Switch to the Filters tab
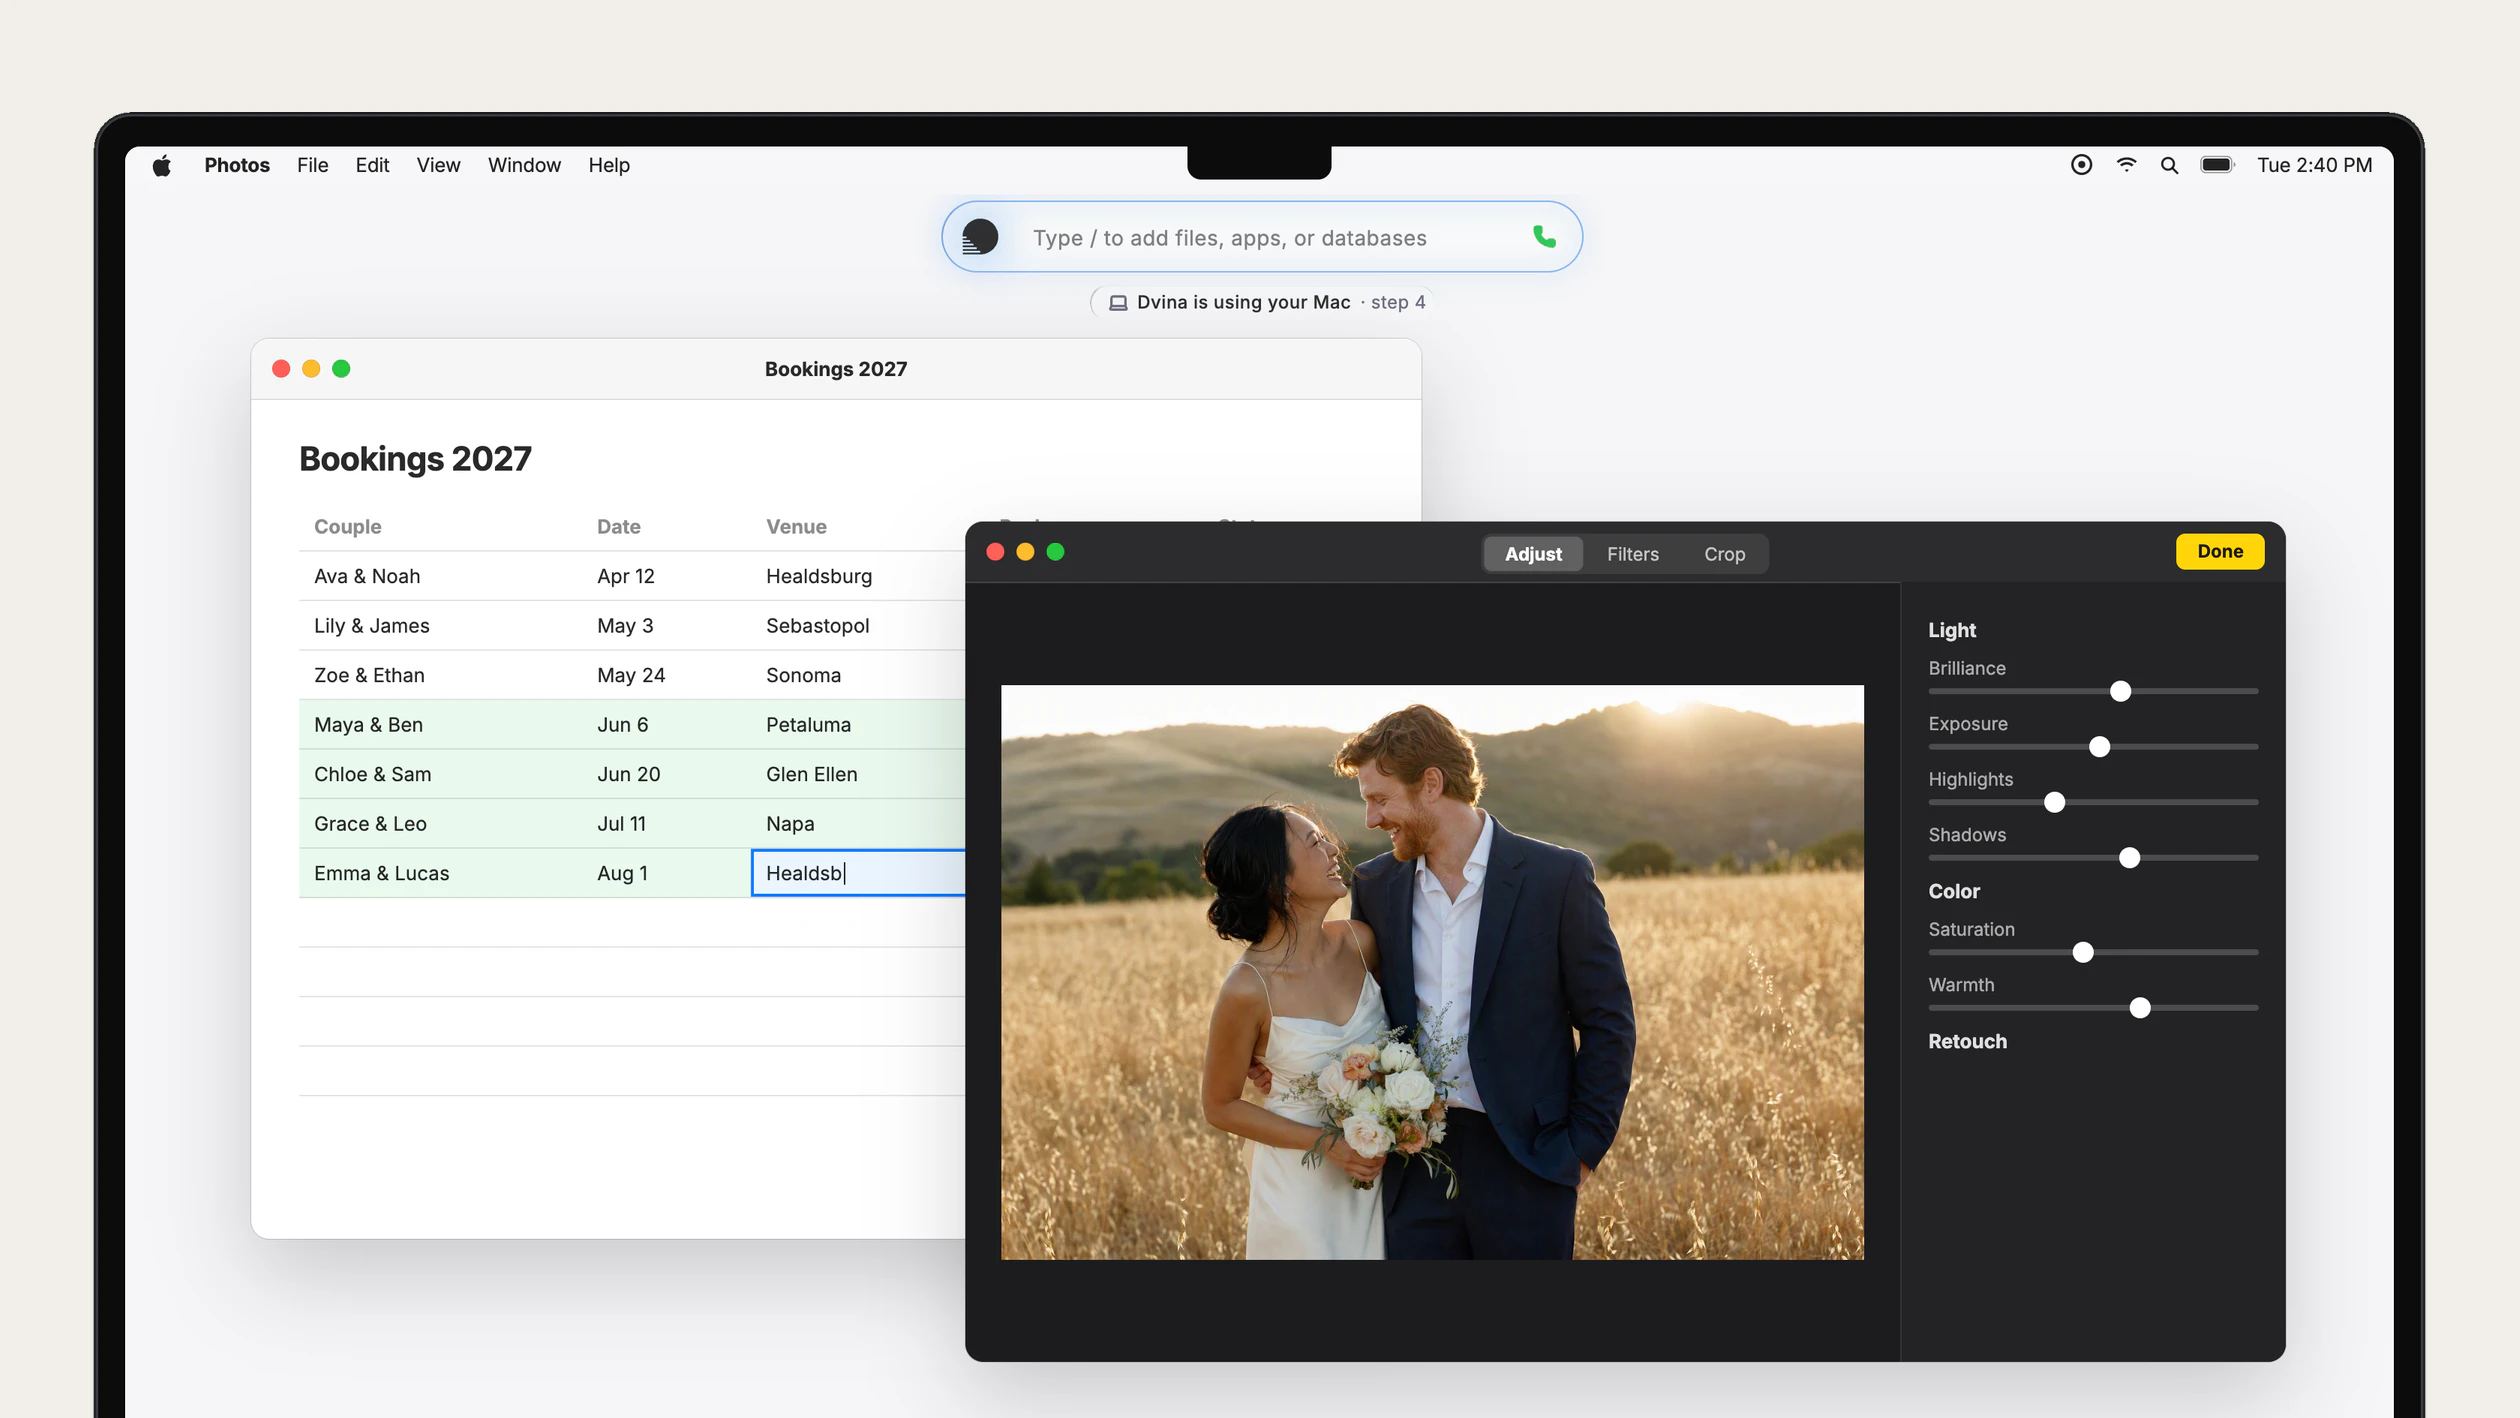This screenshot has height=1418, width=2520. [x=1632, y=554]
